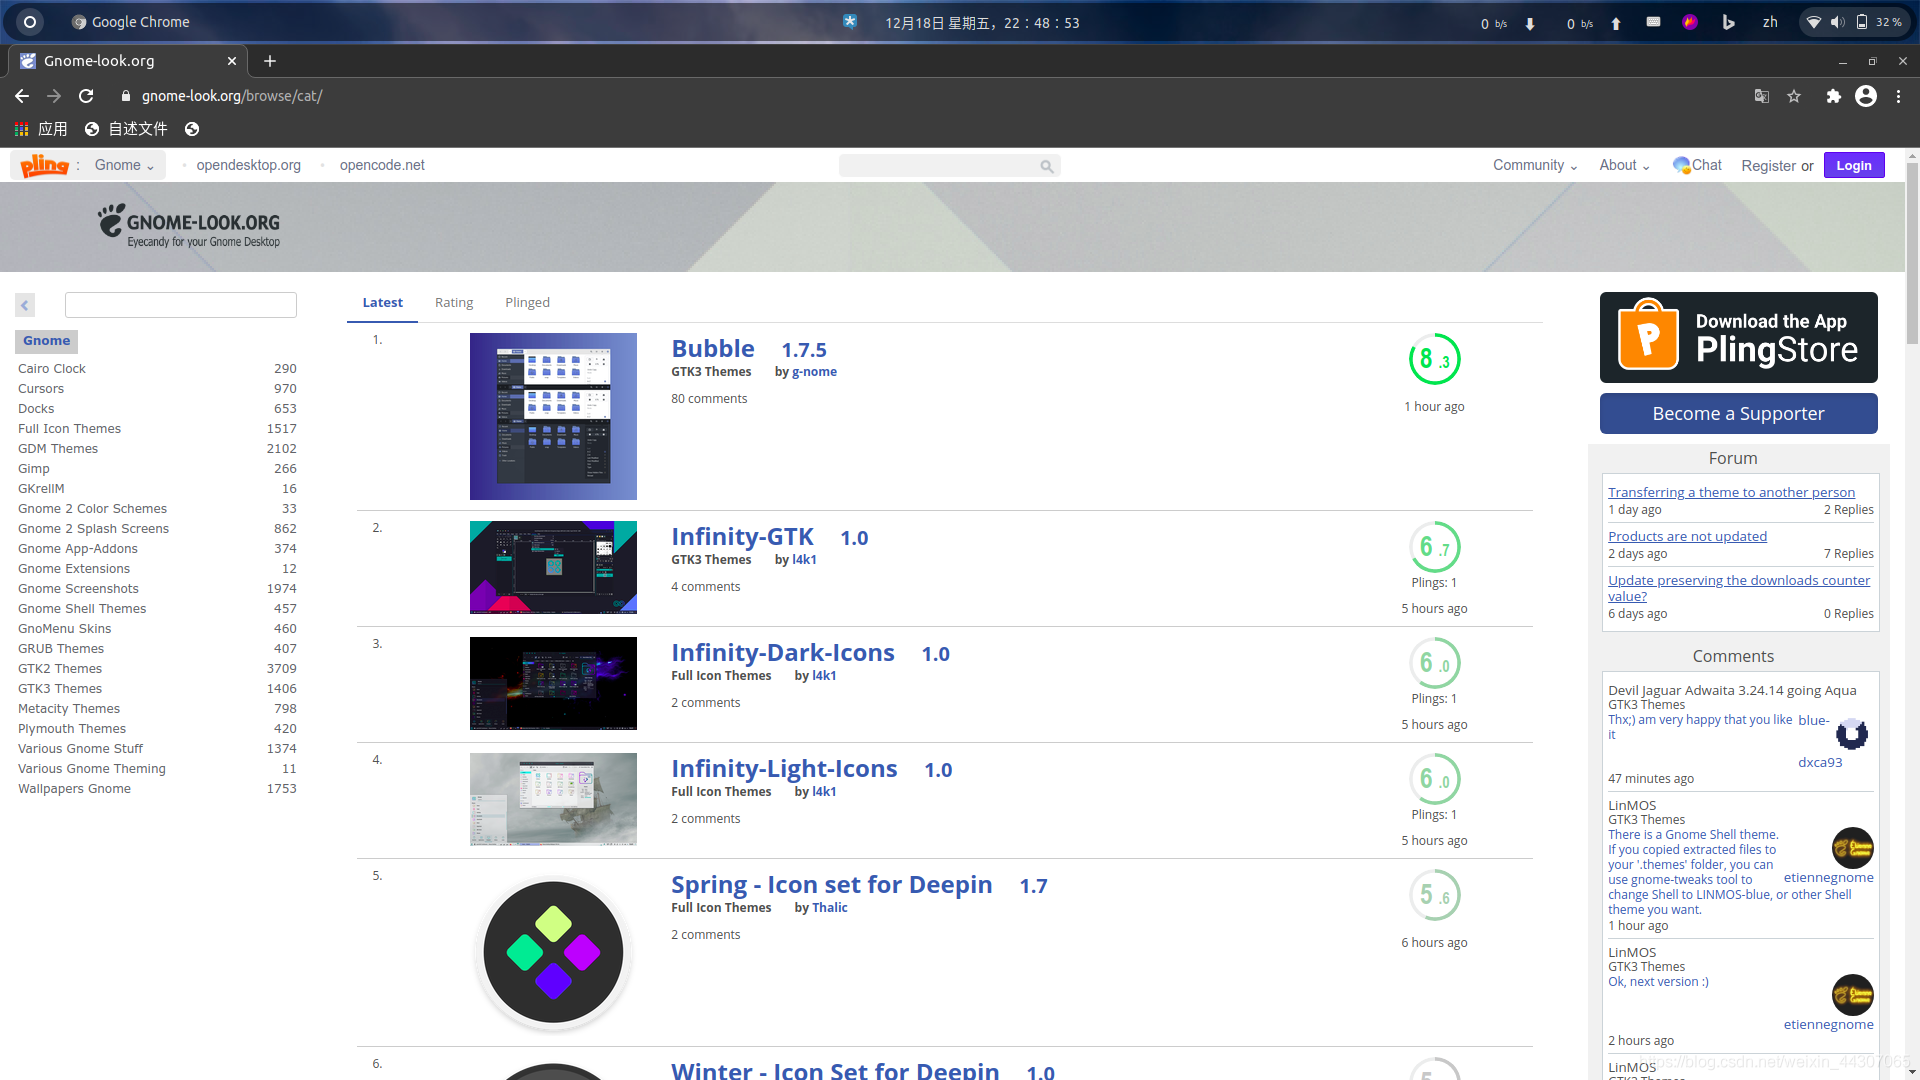Image resolution: width=1920 pixels, height=1080 pixels.
Task: Open the Infinity-Dark-Icons title link
Action: [783, 653]
